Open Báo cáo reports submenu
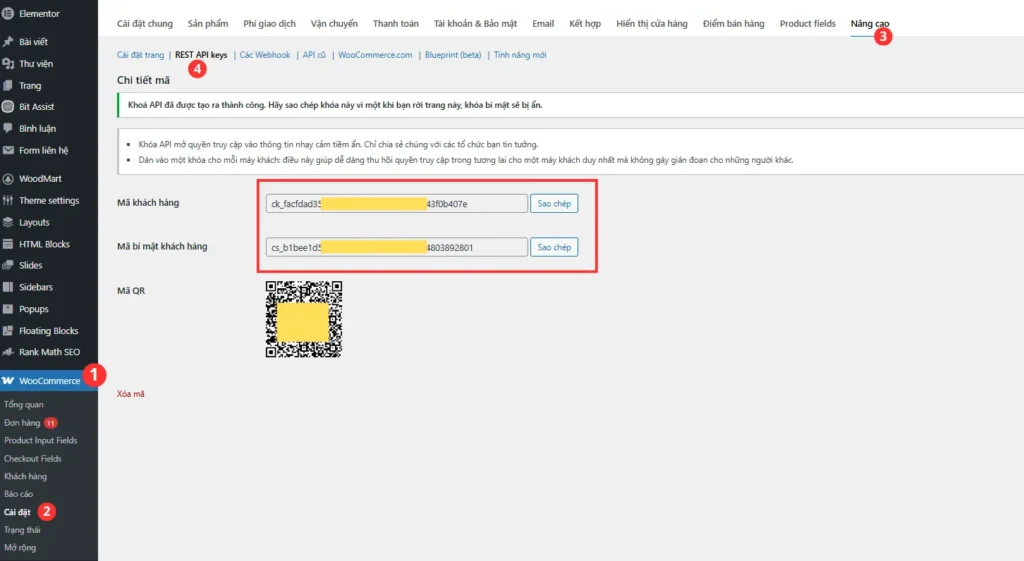This screenshot has height=561, width=1024. pos(18,494)
